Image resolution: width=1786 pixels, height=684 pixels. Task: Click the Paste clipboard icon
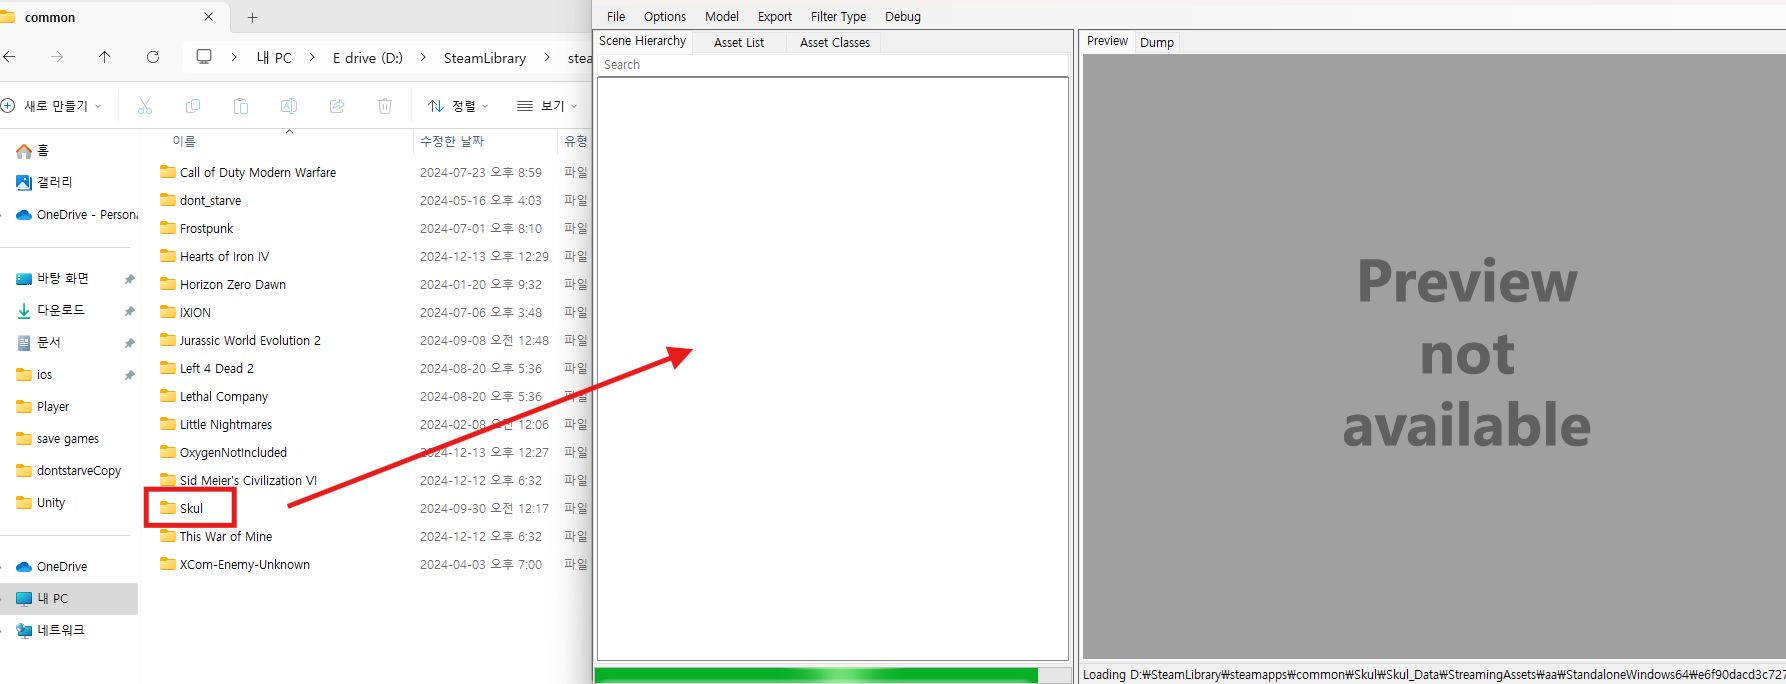tap(241, 106)
